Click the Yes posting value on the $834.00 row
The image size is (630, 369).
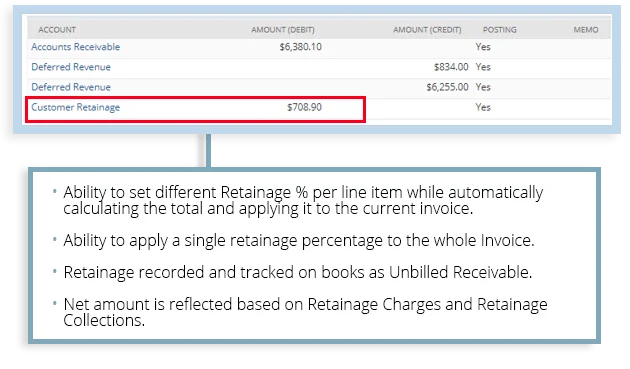483,67
